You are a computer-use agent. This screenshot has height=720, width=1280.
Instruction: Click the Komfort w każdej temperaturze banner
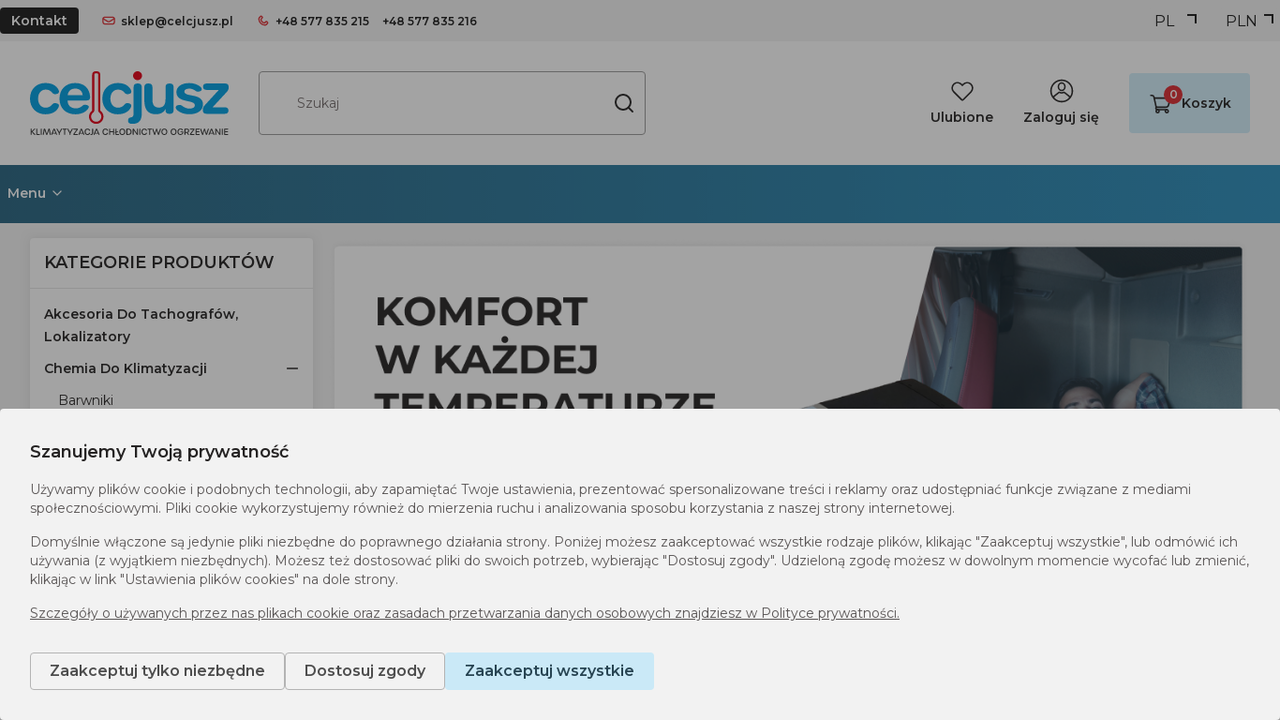coord(788,328)
